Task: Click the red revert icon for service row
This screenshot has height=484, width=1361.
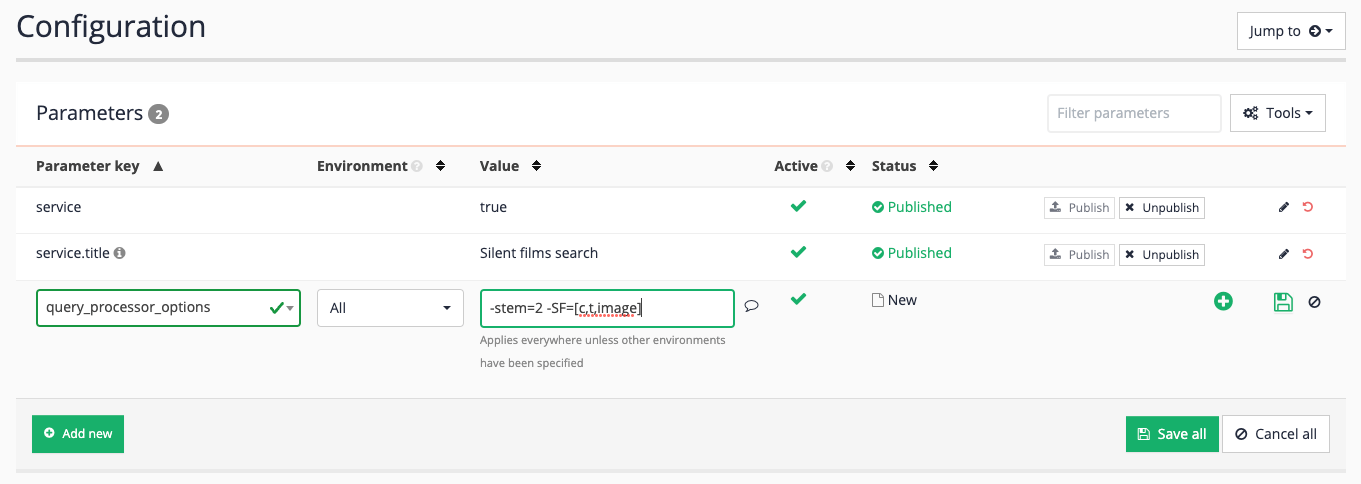Action: [x=1308, y=208]
